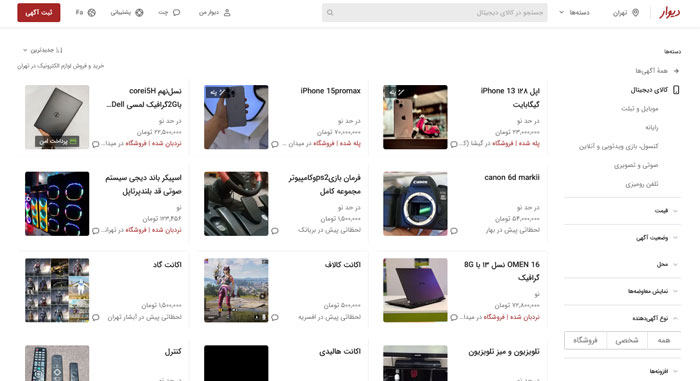Select صوتی و تصویری subcategory
This screenshot has height=381, width=700.
coord(636,165)
